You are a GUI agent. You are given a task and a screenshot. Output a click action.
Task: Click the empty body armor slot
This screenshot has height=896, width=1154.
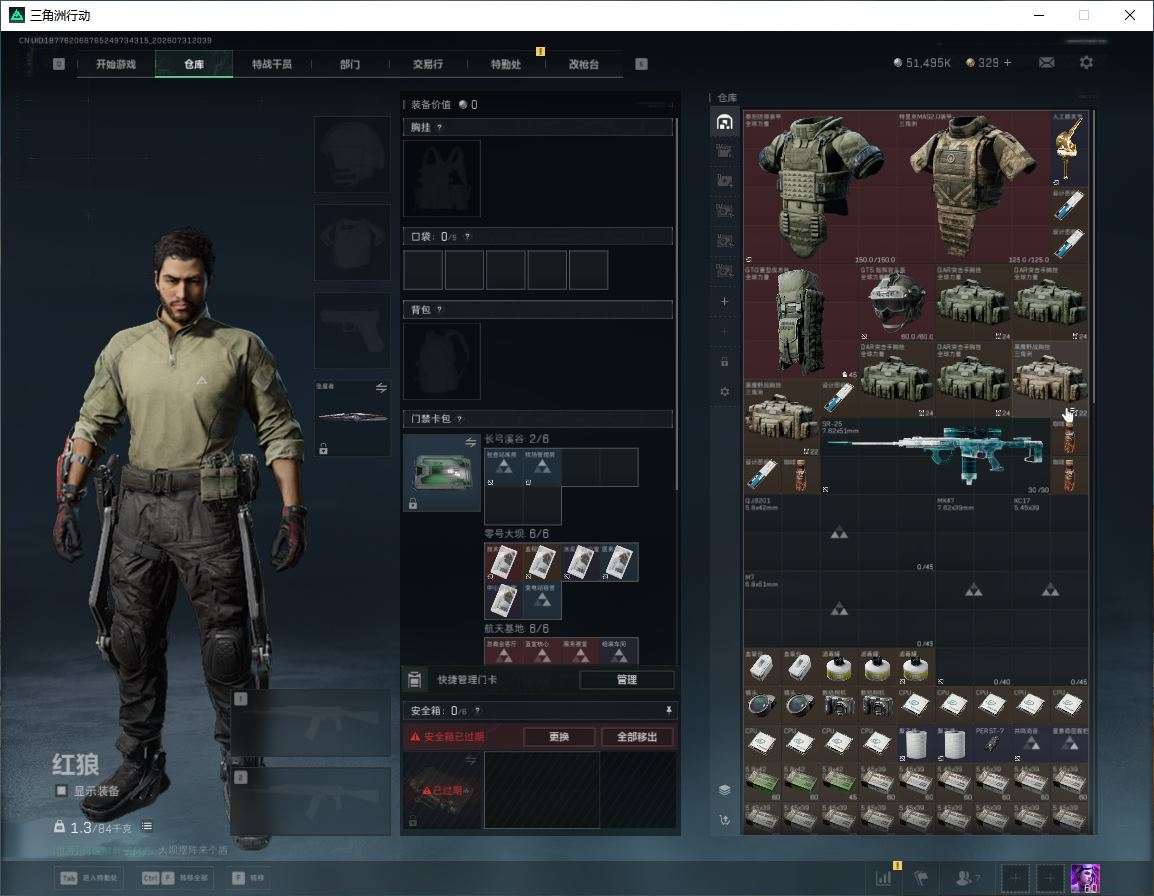coord(352,242)
